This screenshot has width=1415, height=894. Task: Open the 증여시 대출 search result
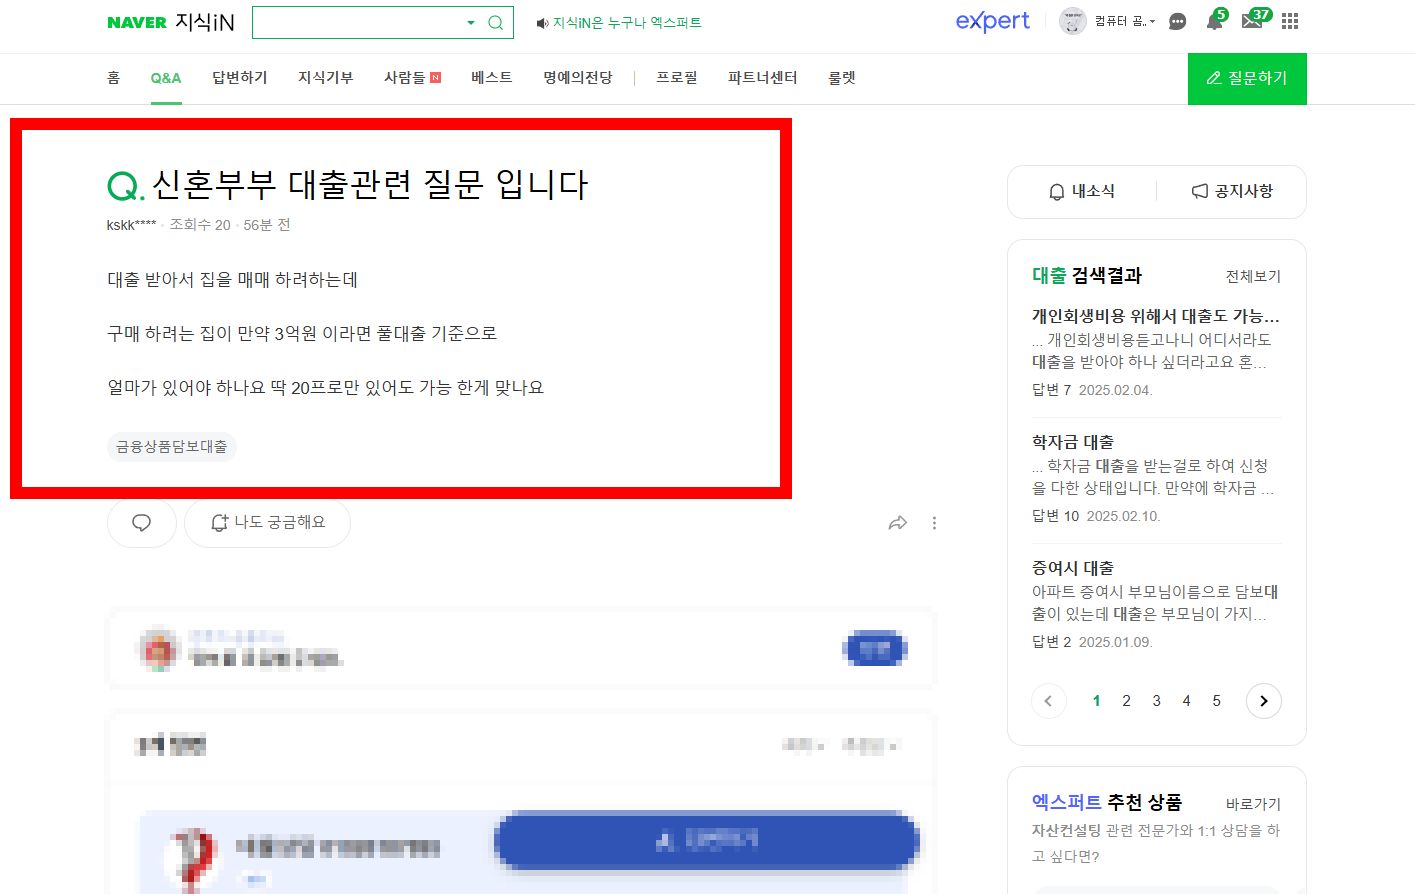coord(1073,568)
